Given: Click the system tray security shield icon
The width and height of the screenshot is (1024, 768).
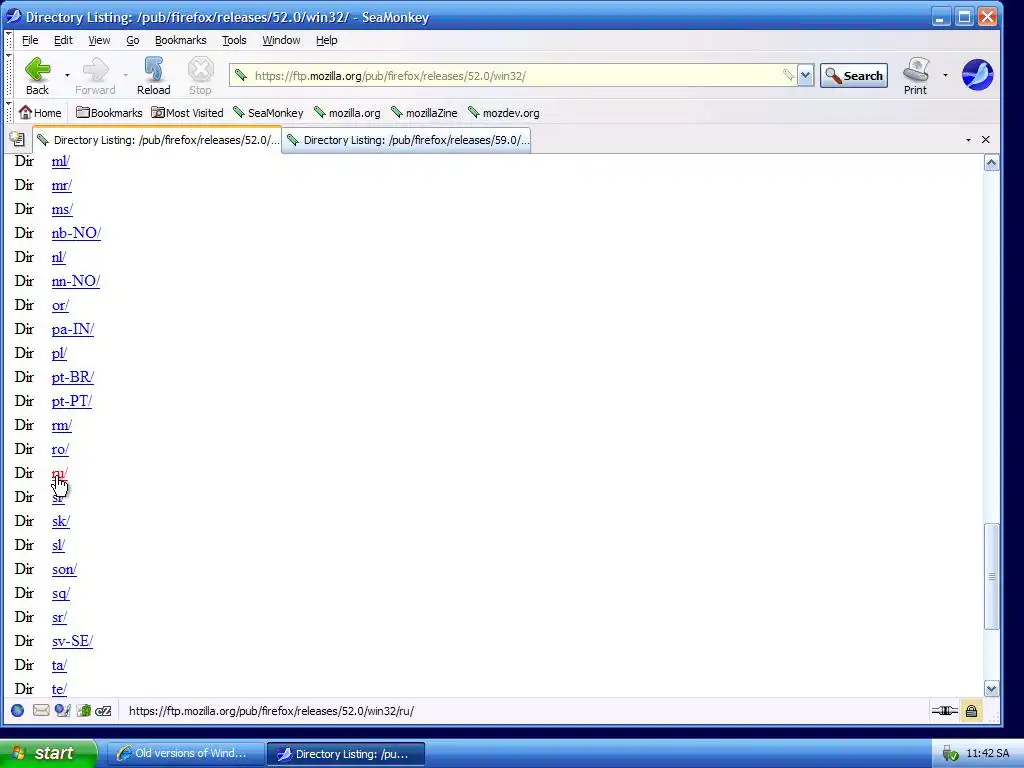Looking at the screenshot, I should coord(950,754).
